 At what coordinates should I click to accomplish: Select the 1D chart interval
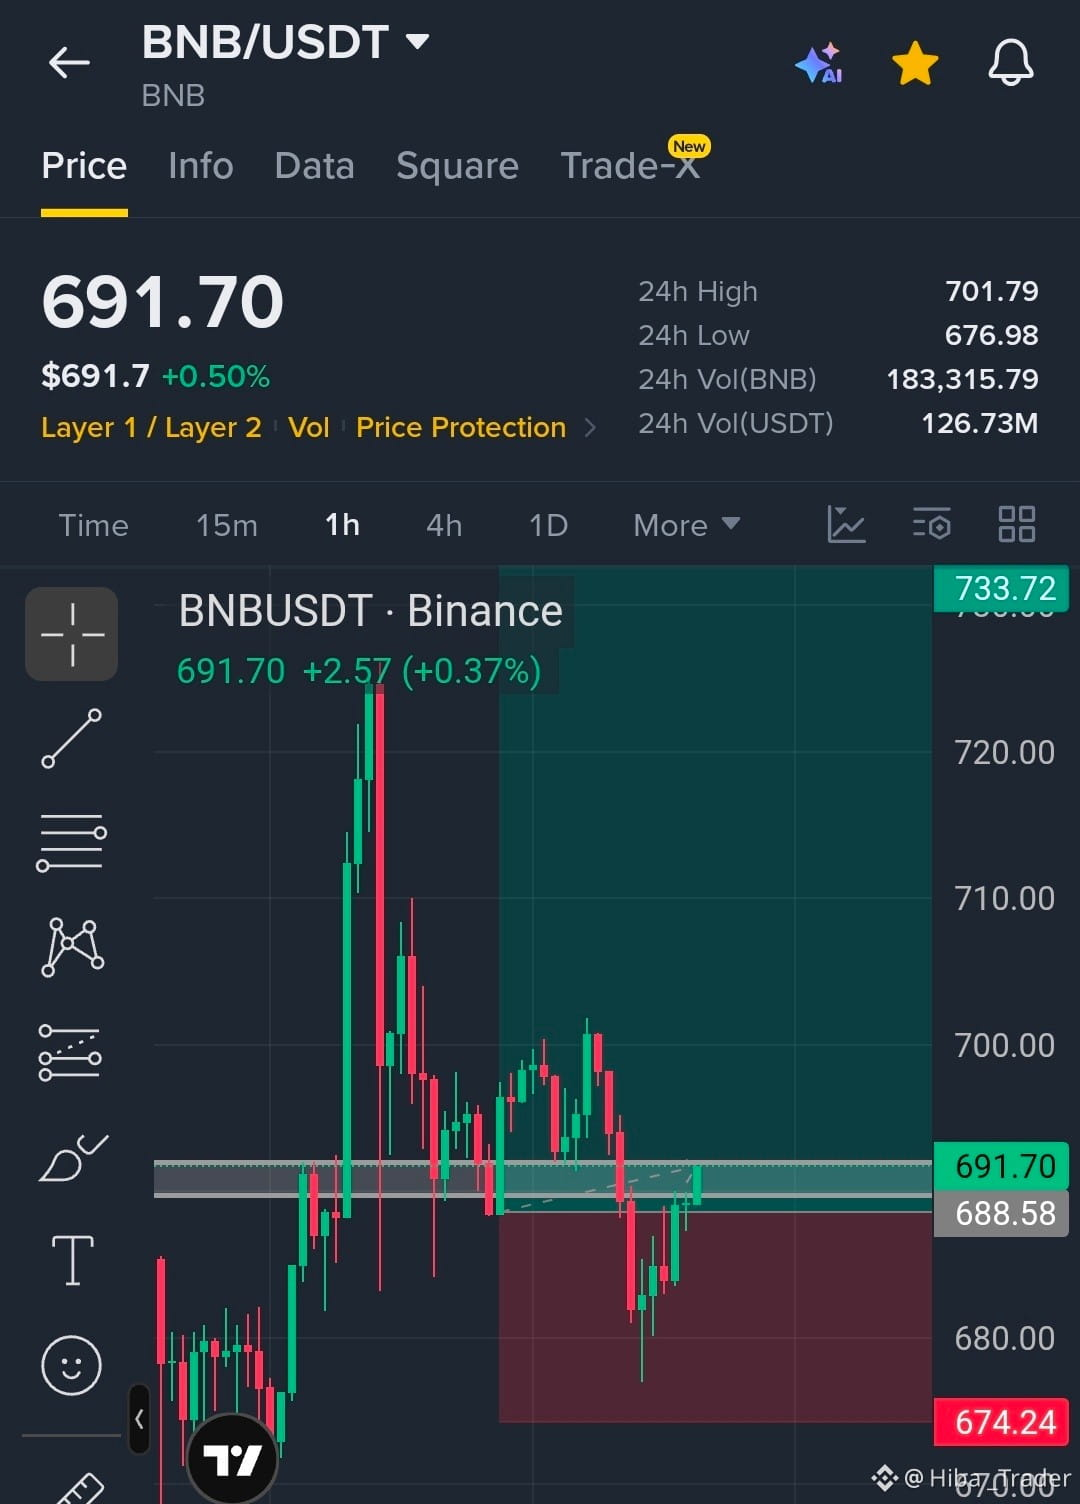pos(548,526)
